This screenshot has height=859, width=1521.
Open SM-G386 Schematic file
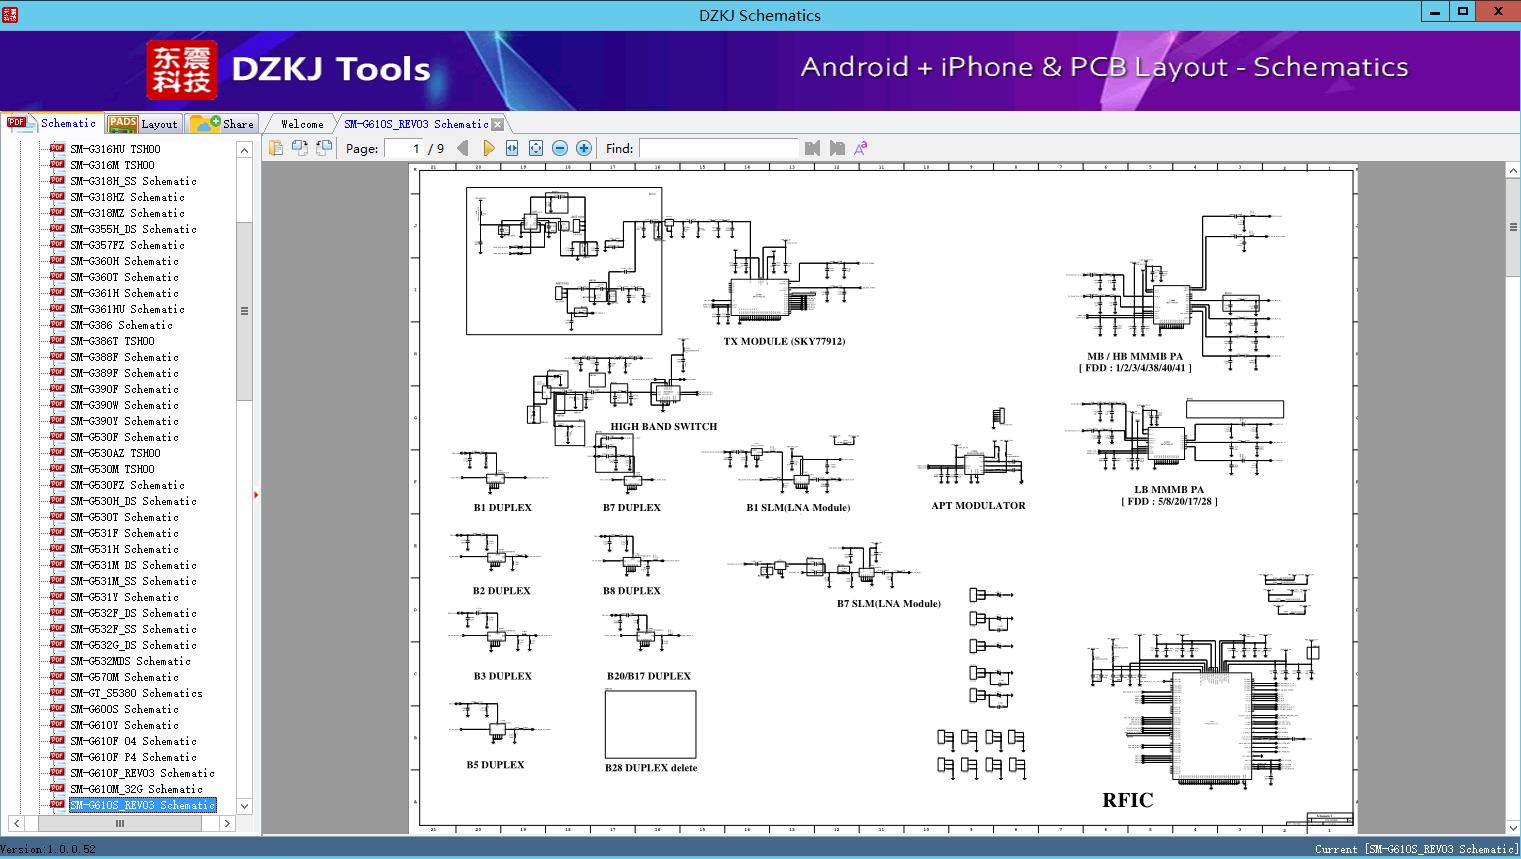(121, 325)
